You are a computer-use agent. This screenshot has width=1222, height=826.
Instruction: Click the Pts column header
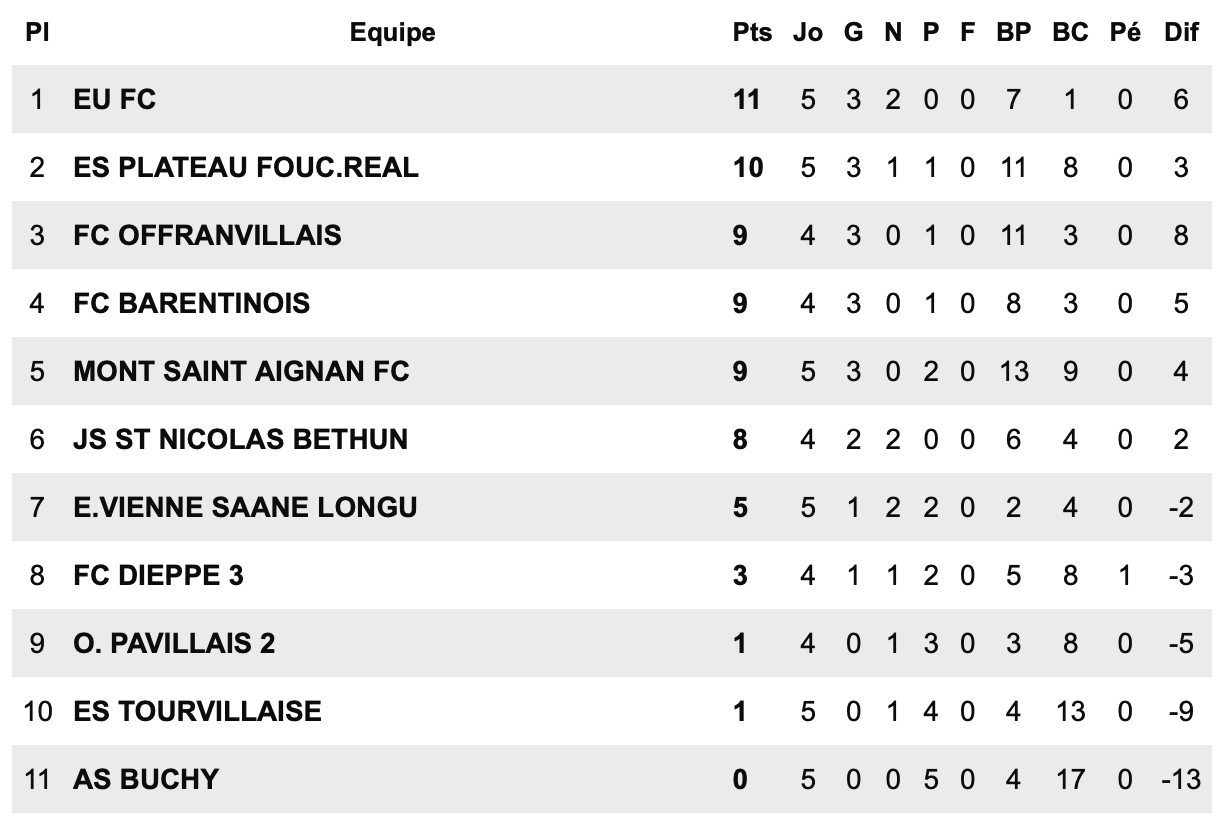[x=752, y=32]
